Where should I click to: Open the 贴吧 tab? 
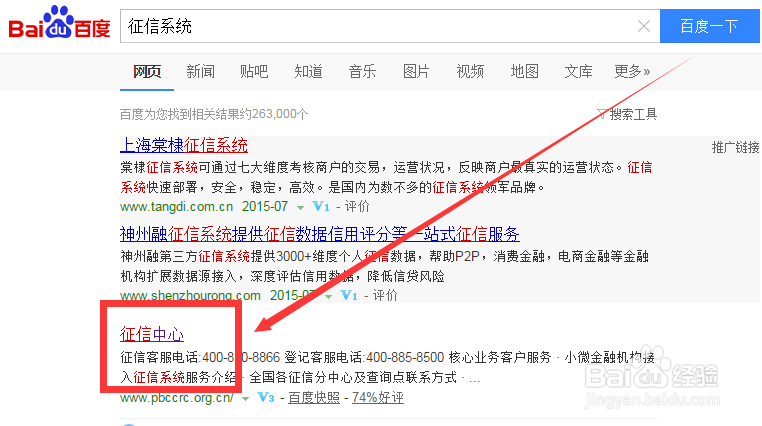pos(254,71)
